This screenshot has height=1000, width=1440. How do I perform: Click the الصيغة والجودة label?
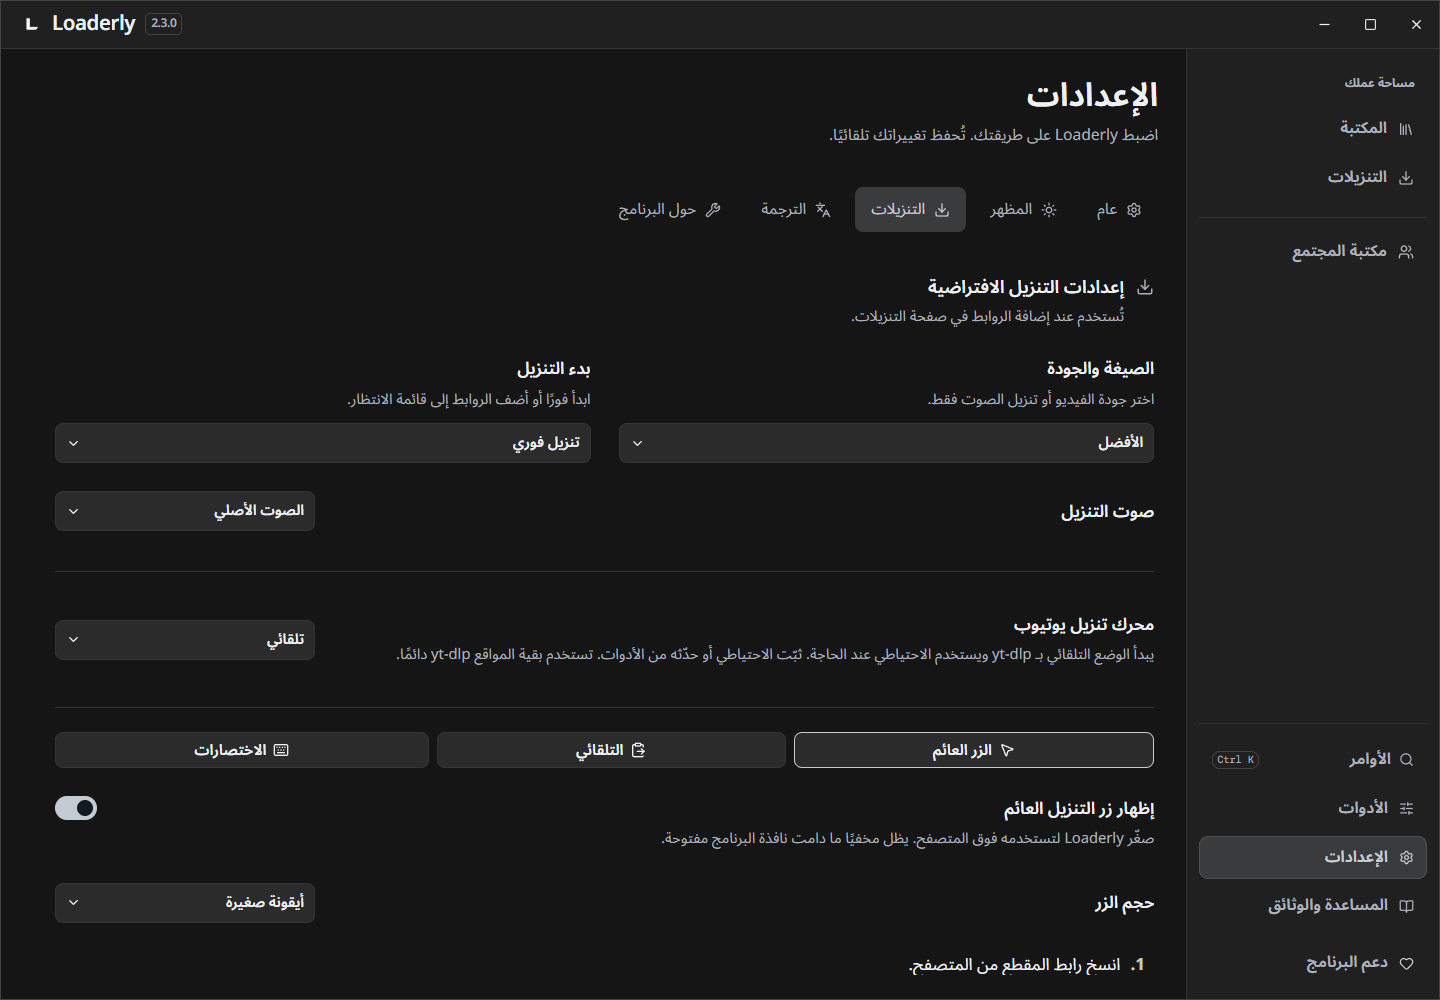pyautogui.click(x=1100, y=369)
